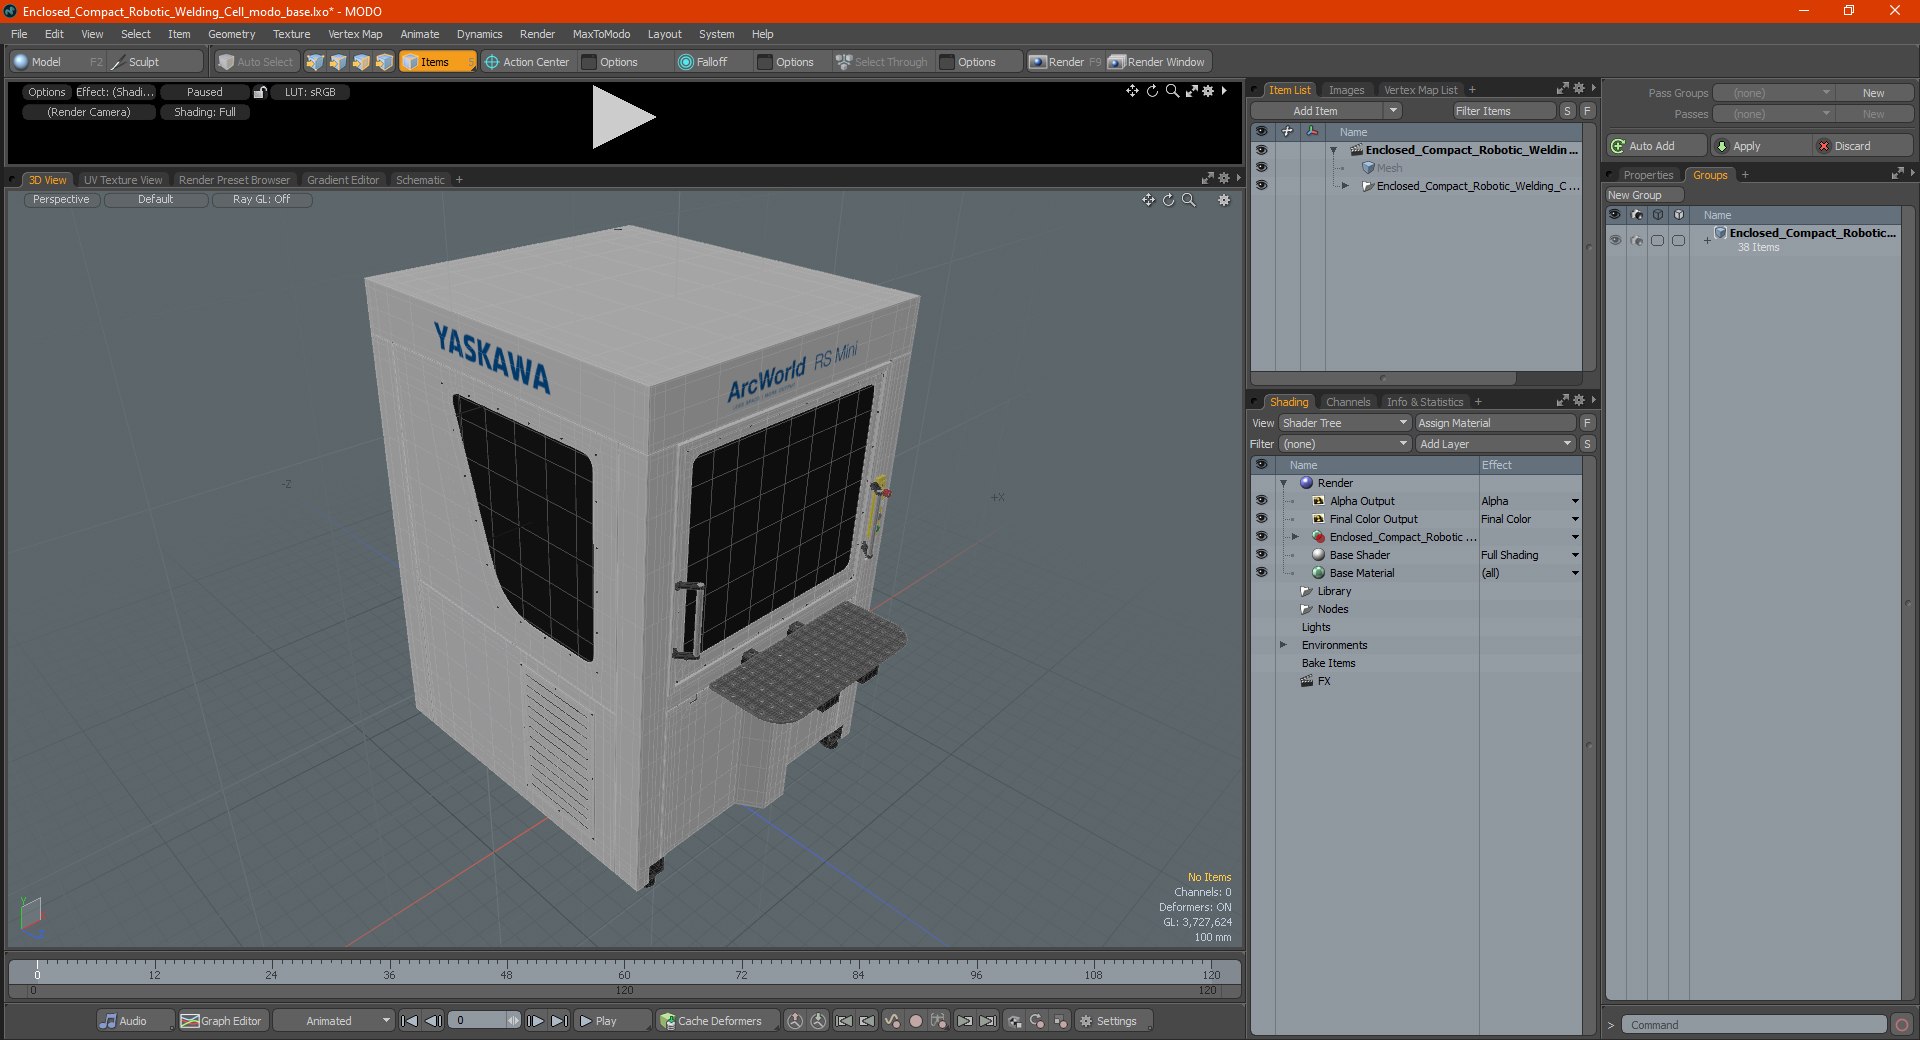Click the Render F9 toolbar button
Image resolution: width=1920 pixels, height=1040 pixels.
coord(1065,62)
